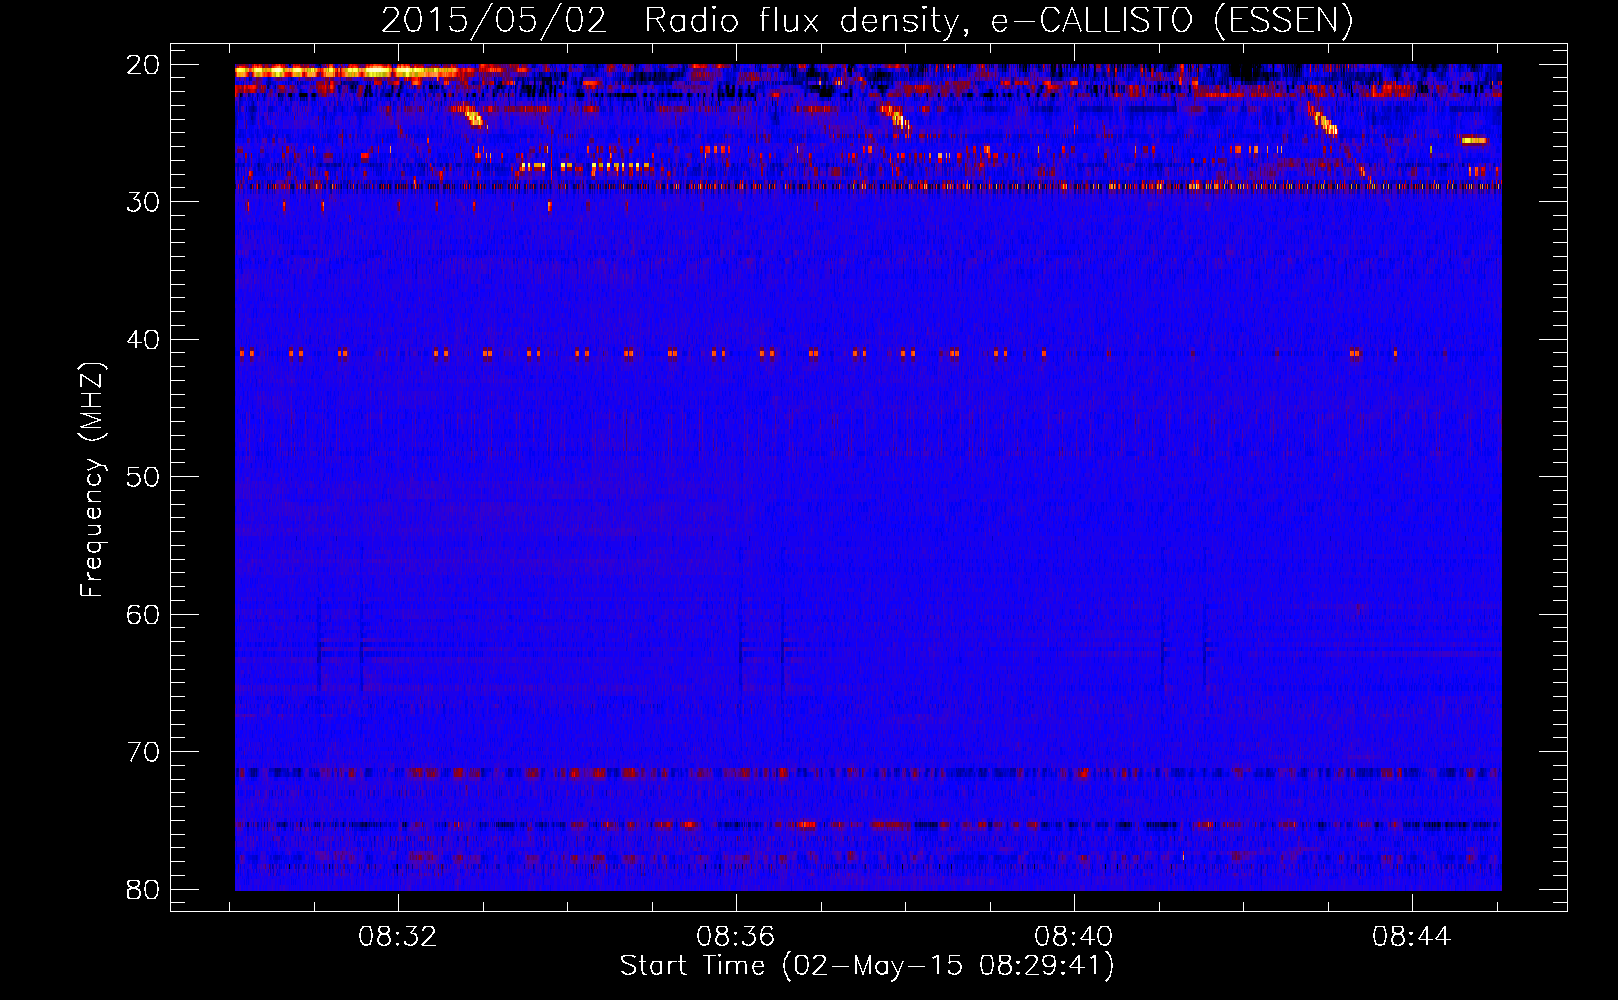Click the 50 frequency tick label
The width and height of the screenshot is (1618, 1000).
point(143,477)
